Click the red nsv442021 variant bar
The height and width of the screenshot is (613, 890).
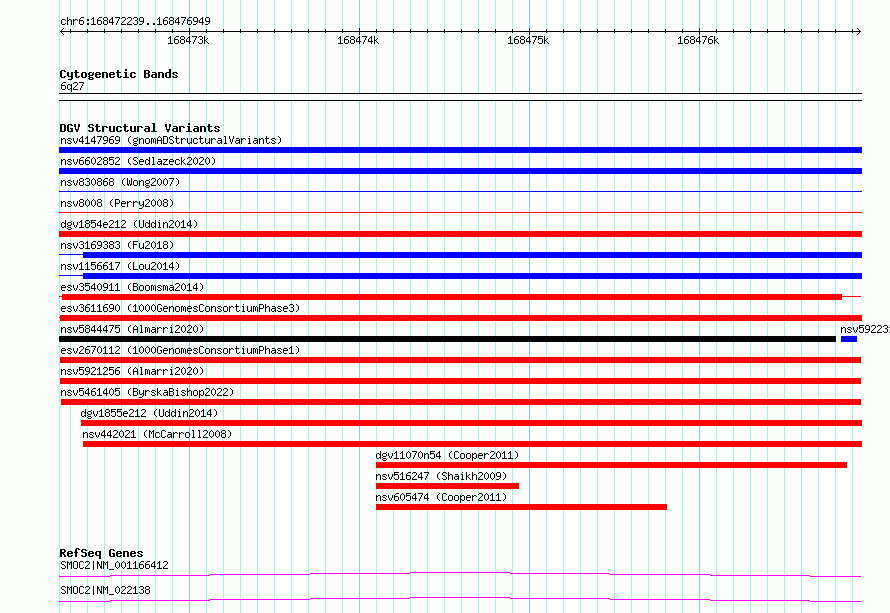472,444
